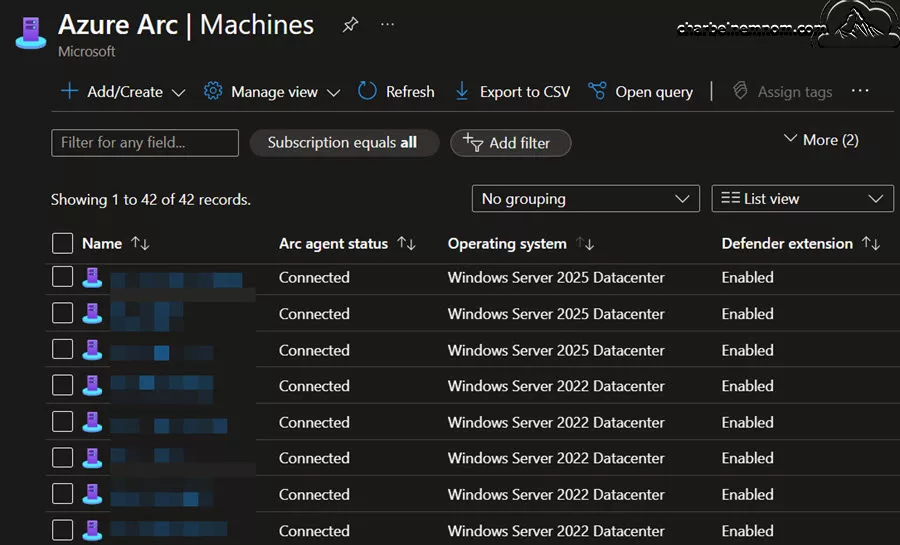Check the third Windows Server 2022 row
Viewport: 900px width, 545px height.
click(62, 458)
